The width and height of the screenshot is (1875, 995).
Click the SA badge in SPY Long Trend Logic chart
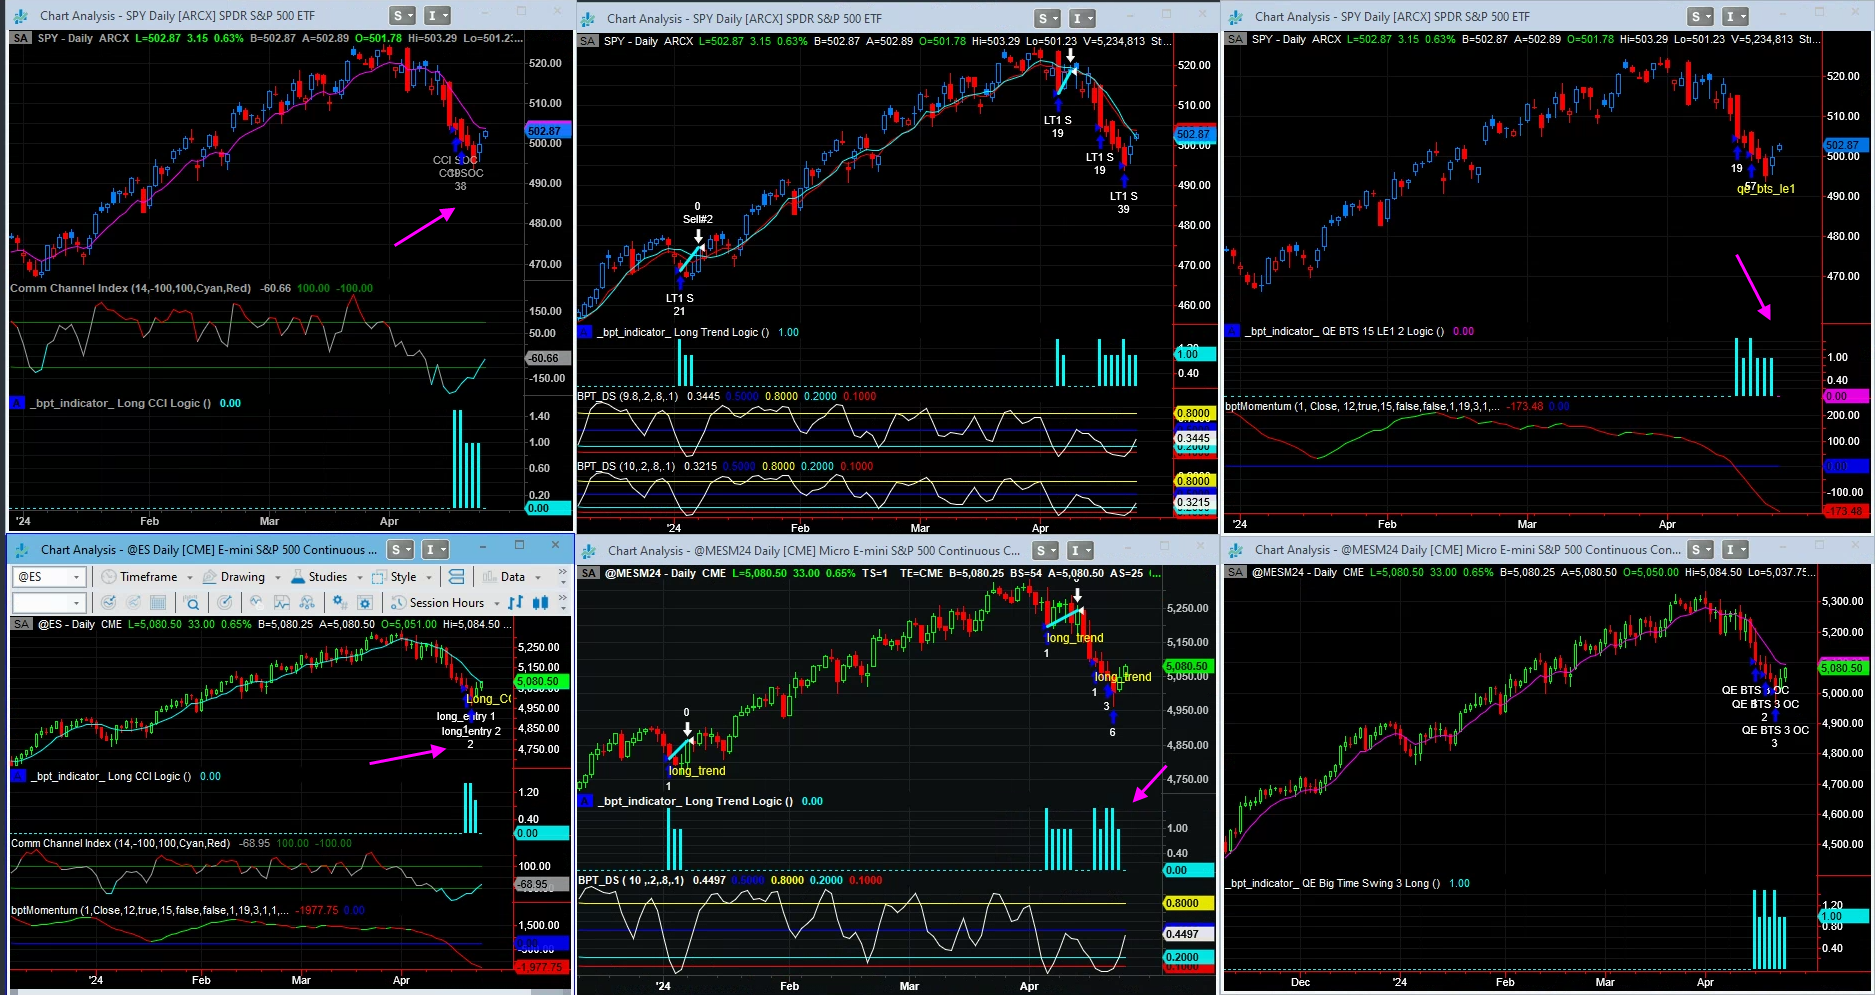[x=587, y=41]
